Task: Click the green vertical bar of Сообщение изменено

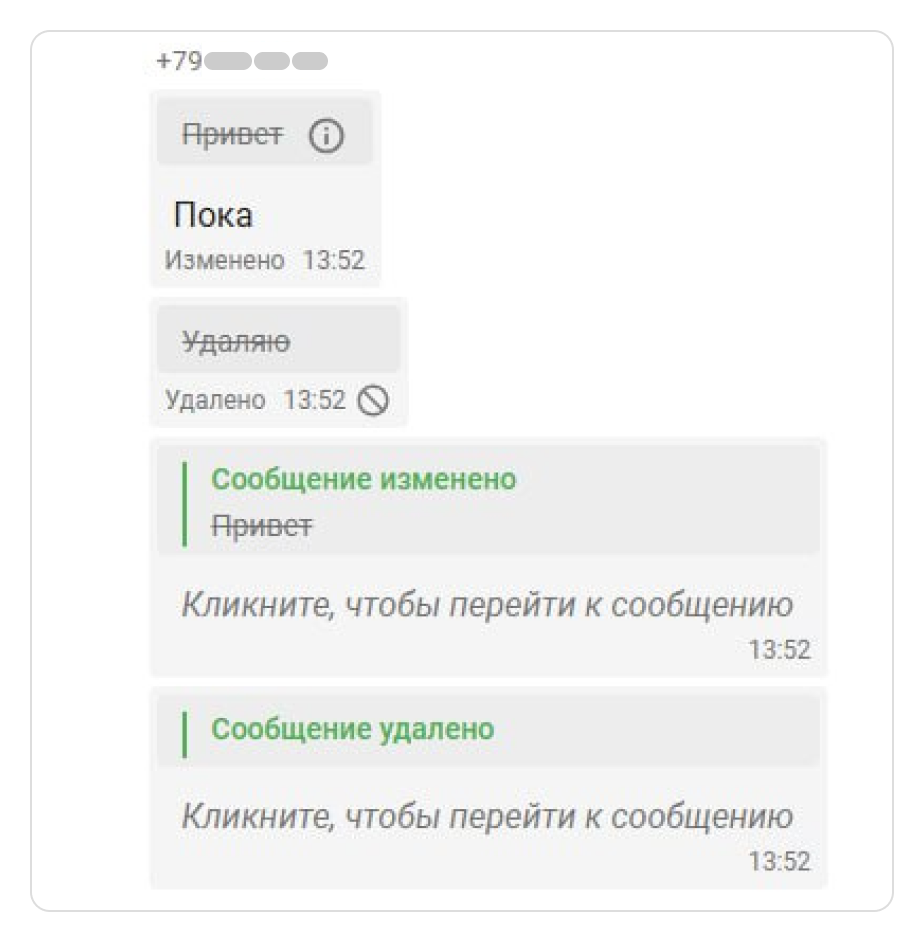Action: coord(185,501)
